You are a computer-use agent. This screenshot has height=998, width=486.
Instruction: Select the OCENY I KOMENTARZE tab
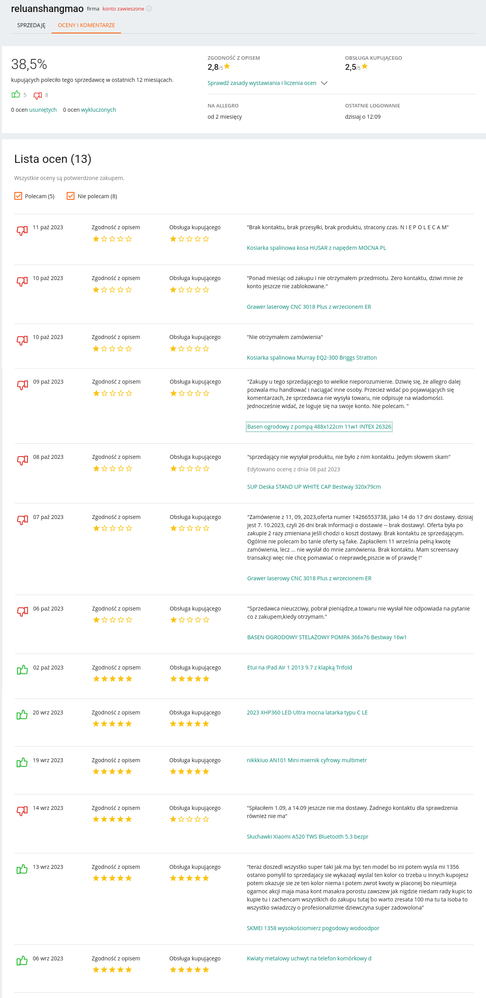point(87,25)
